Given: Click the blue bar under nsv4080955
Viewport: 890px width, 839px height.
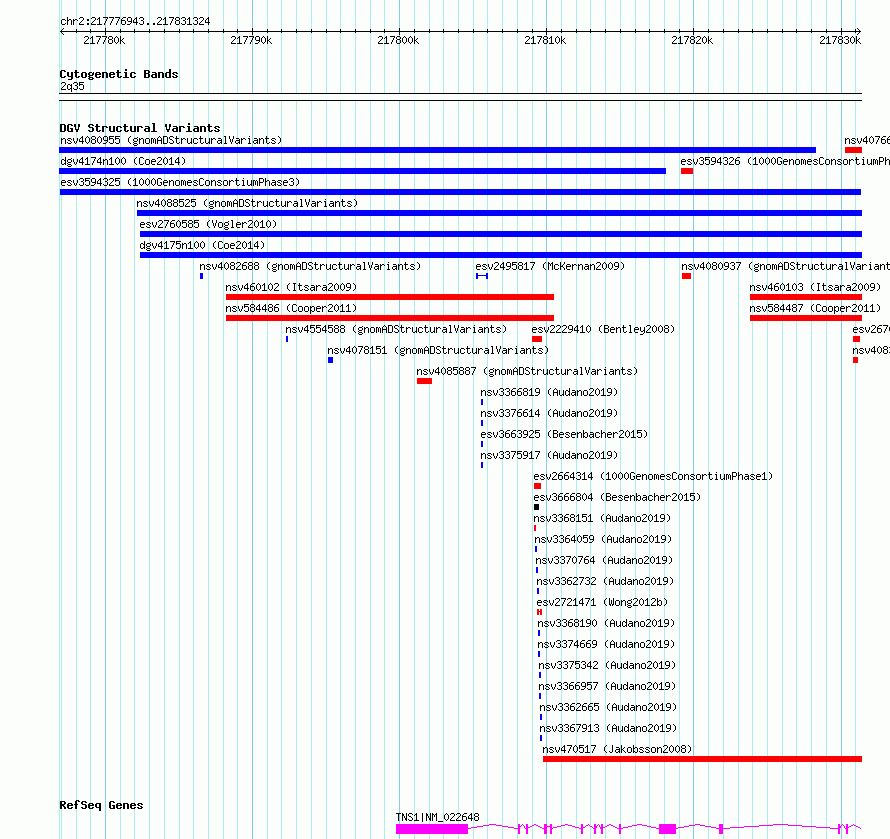Looking at the screenshot, I should pyautogui.click(x=438, y=150).
